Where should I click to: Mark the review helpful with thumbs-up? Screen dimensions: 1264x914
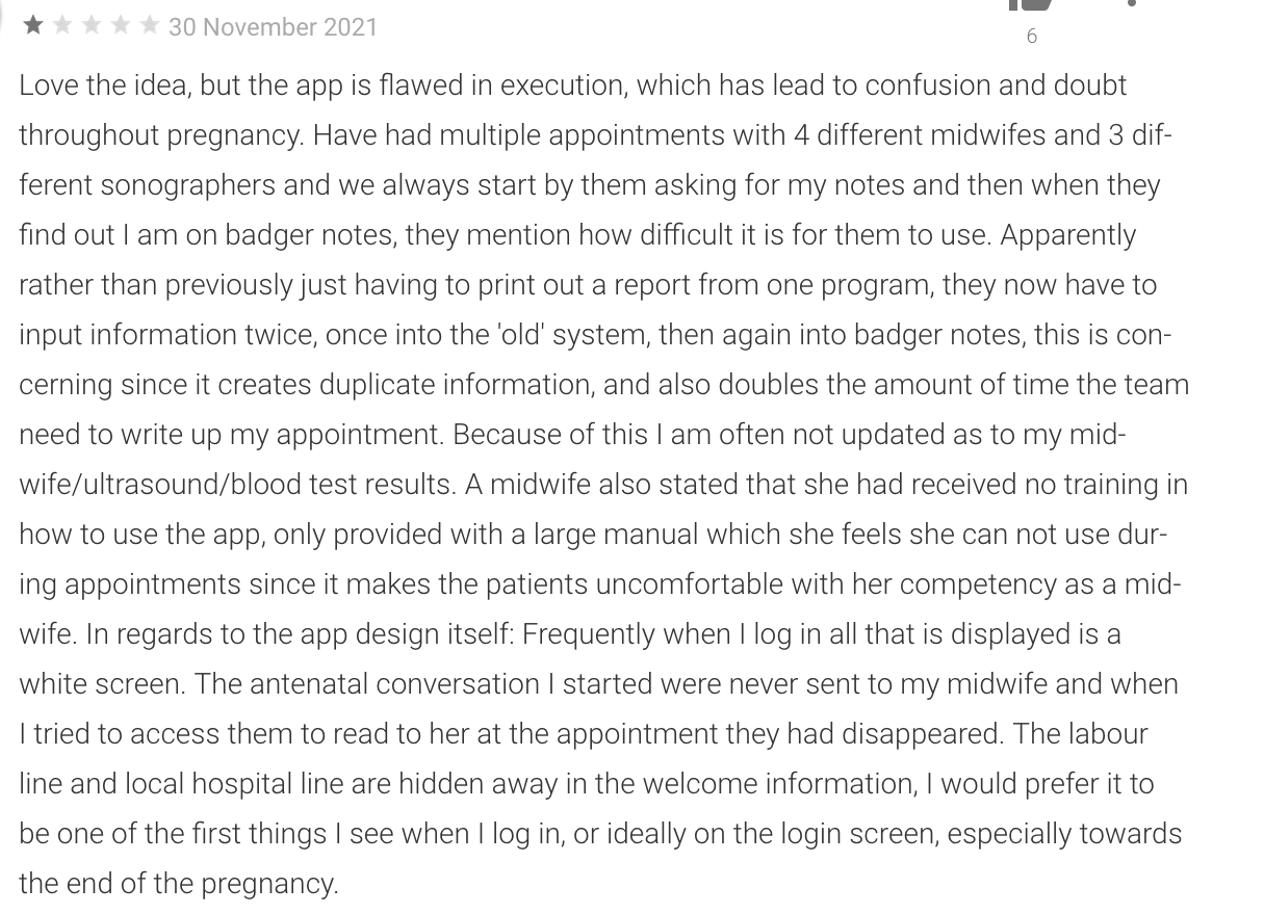click(x=1031, y=4)
